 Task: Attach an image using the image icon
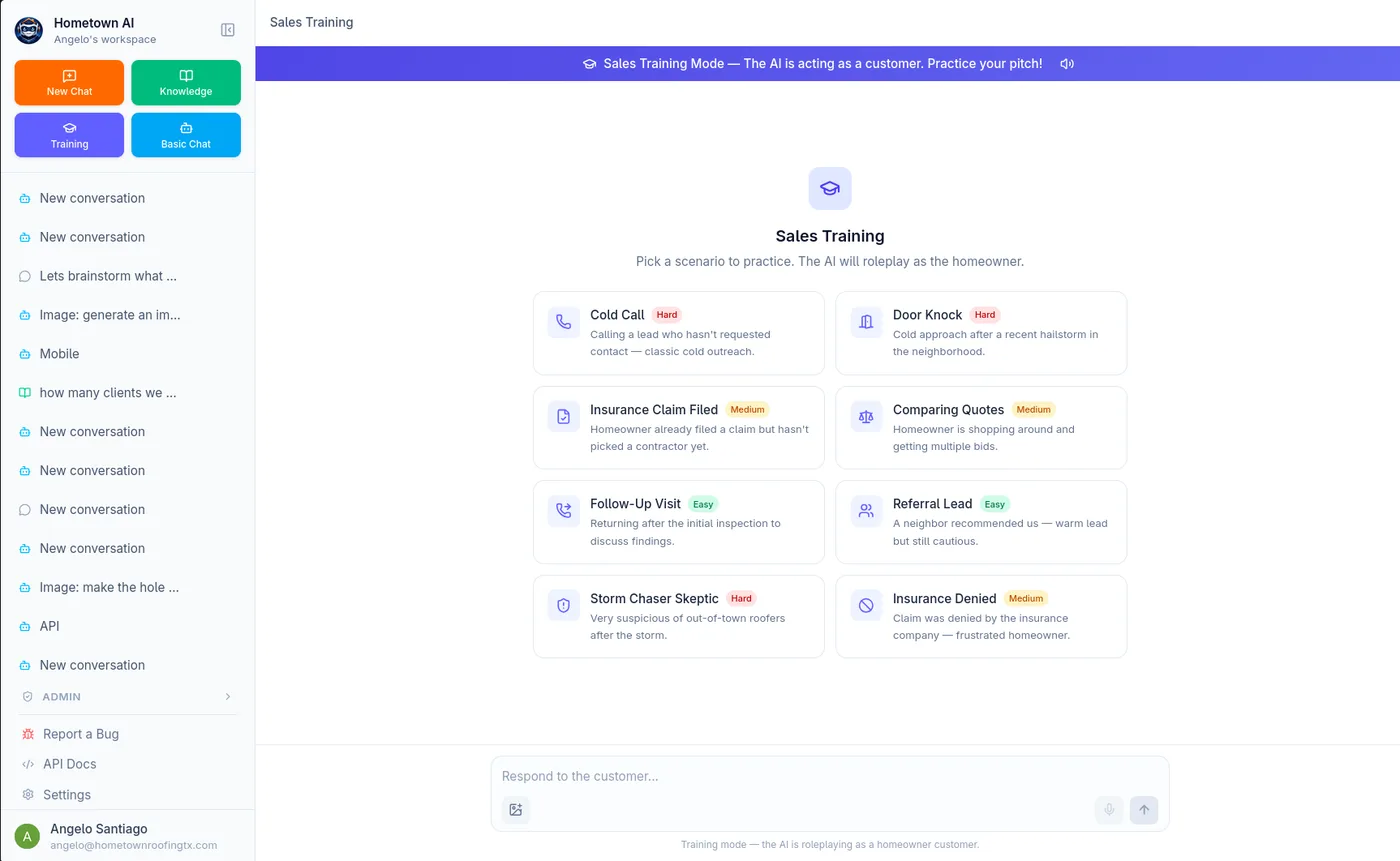click(516, 810)
